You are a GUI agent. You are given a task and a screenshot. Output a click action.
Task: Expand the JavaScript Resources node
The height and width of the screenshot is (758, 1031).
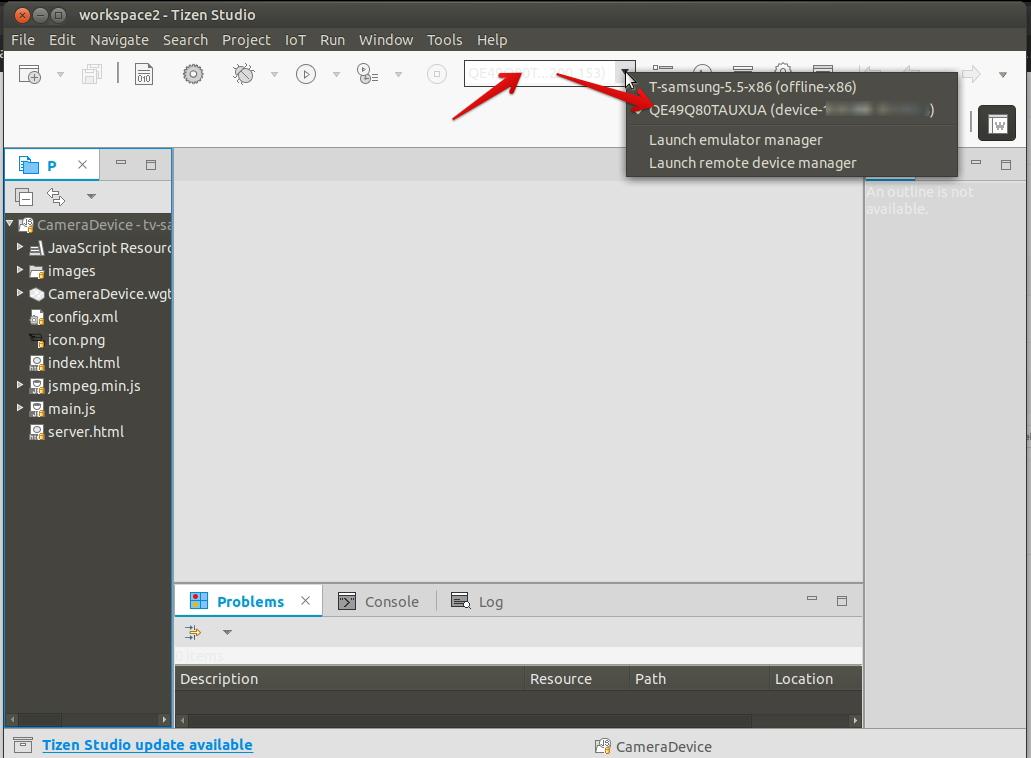[20, 247]
